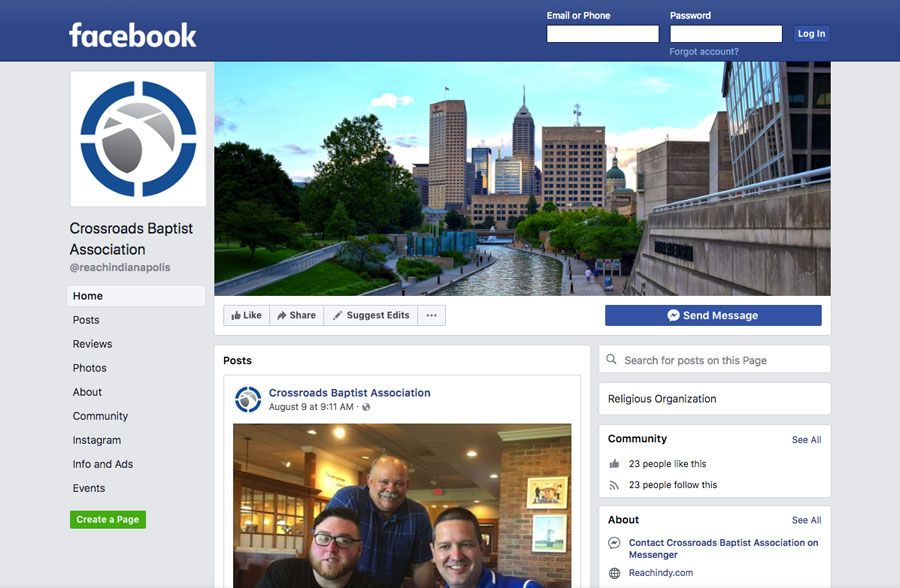Select Photos in the left navigation
The height and width of the screenshot is (588, 900).
click(x=89, y=368)
